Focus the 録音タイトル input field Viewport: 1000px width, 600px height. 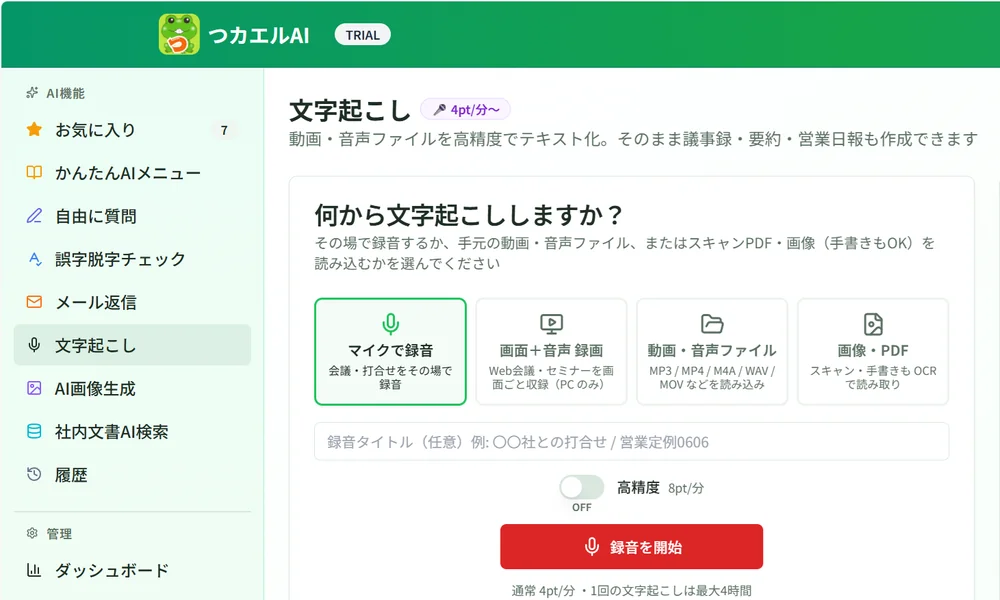pos(631,441)
